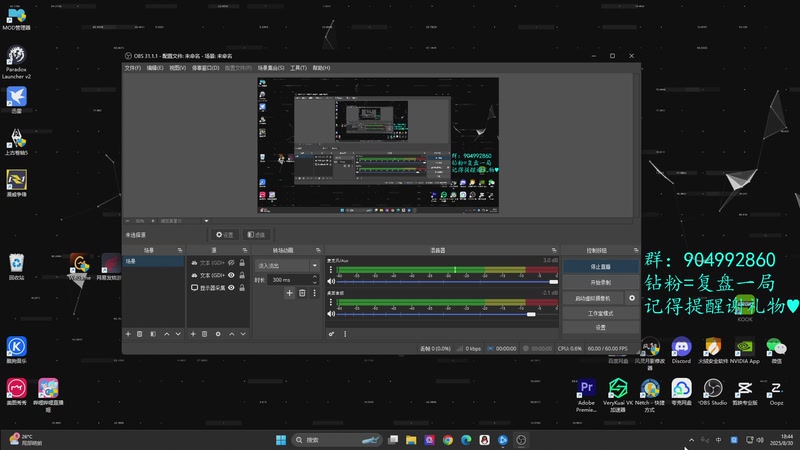The image size is (800, 450).
Task: Open virtual camera settings gear icon
Action: 632,298
